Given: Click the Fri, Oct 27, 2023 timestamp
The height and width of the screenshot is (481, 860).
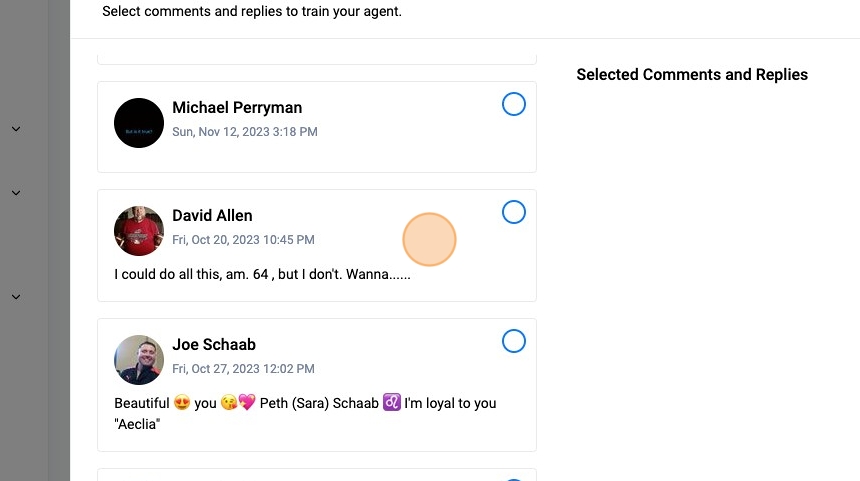Looking at the screenshot, I should pos(243,369).
